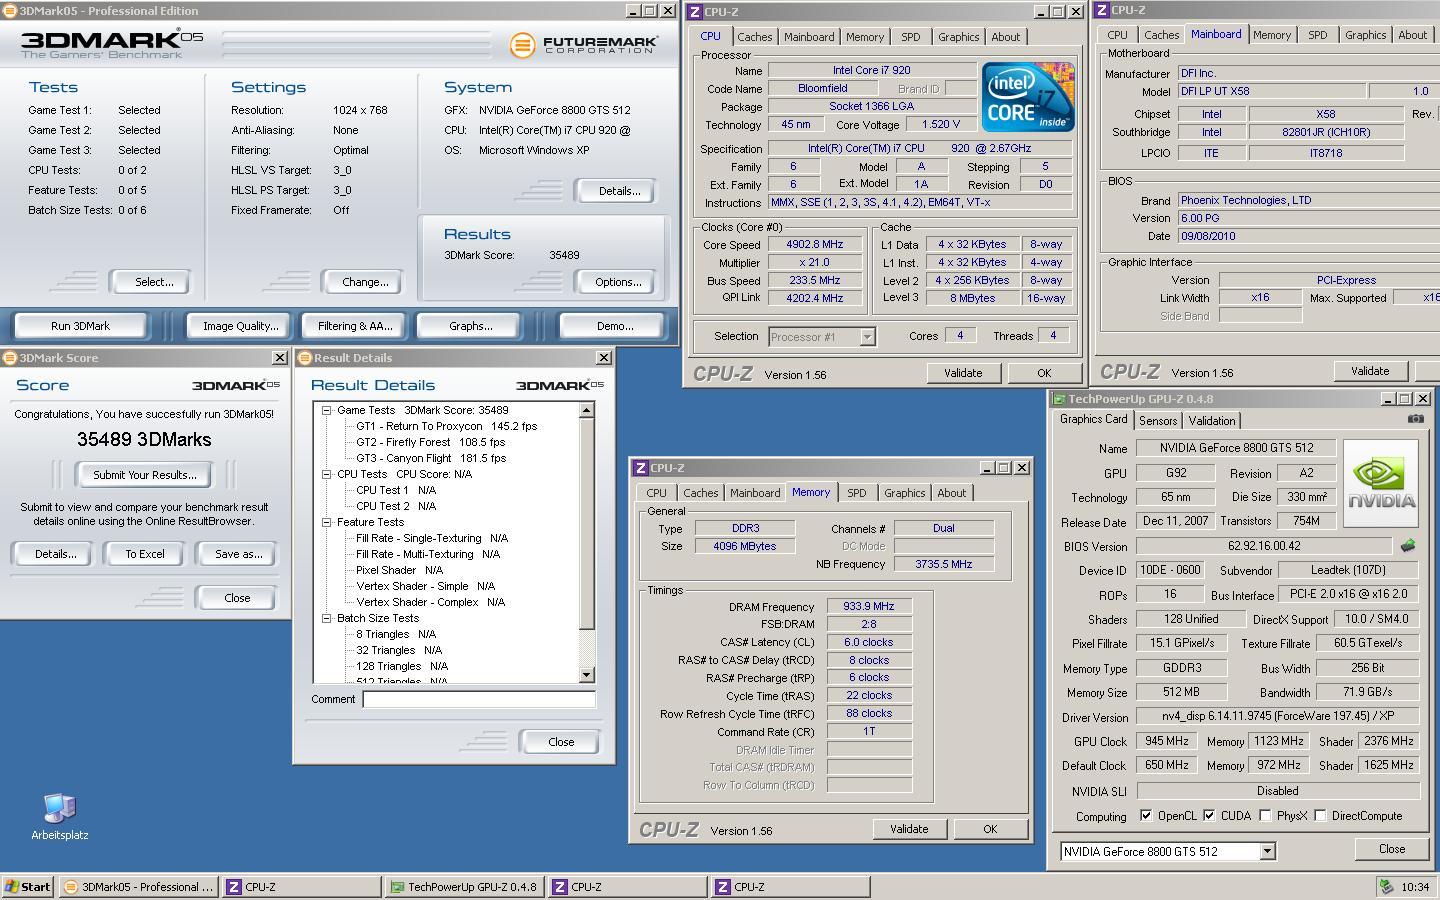This screenshot has width=1440, height=900.
Task: Click the system tray icon beside clock
Action: tap(1386, 887)
